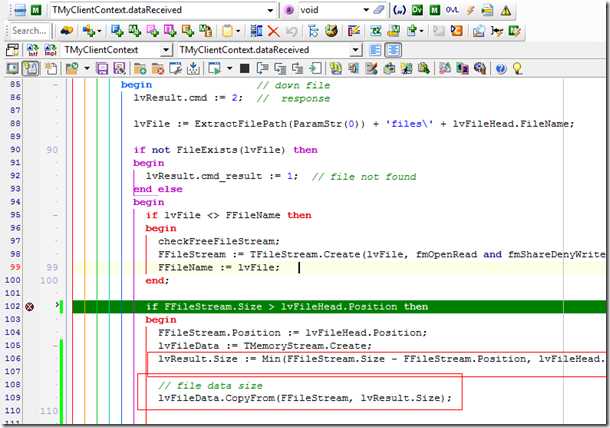Open the TMyClientContext.dataReceived method combo arrow in third row
This screenshot has width=610, height=428.
[355, 50]
